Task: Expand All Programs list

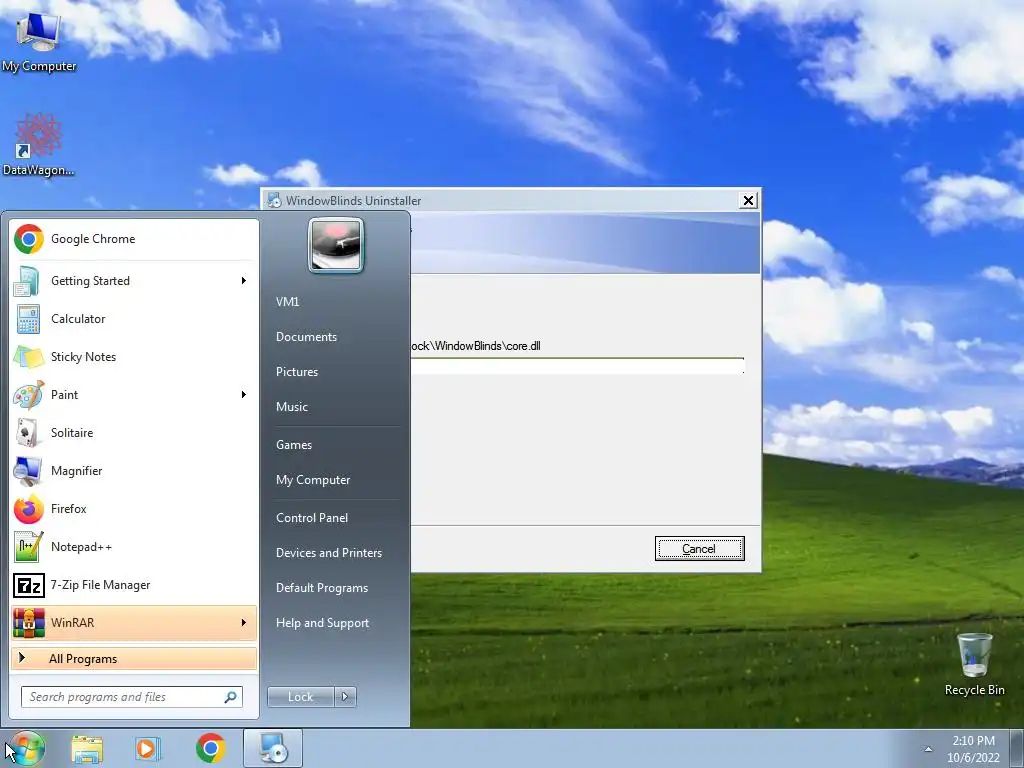Action: [134, 658]
